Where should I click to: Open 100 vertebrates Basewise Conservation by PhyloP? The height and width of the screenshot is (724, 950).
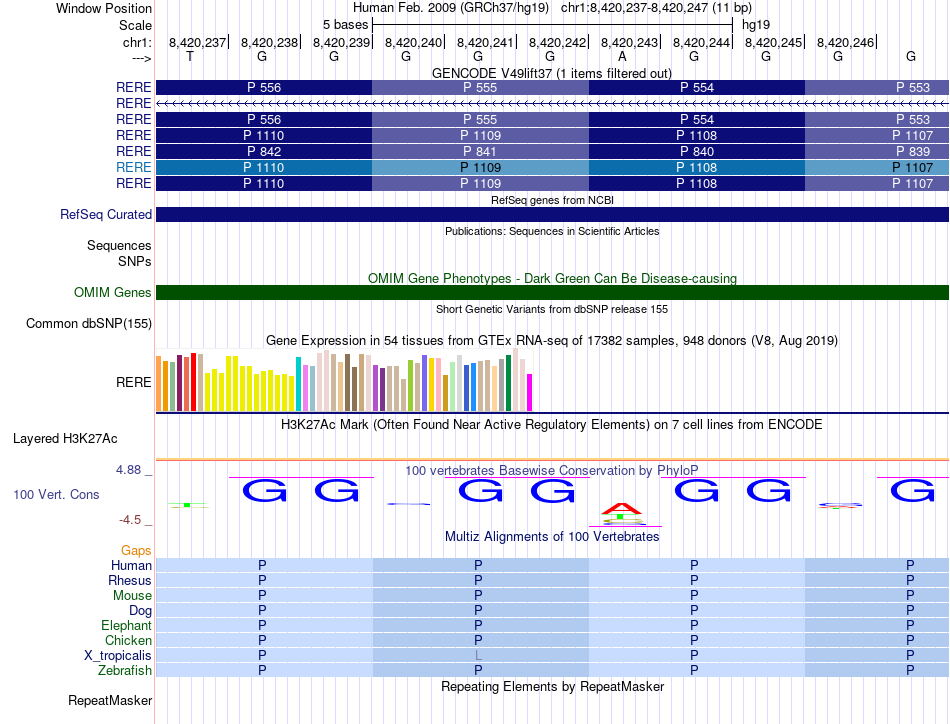tap(552, 470)
